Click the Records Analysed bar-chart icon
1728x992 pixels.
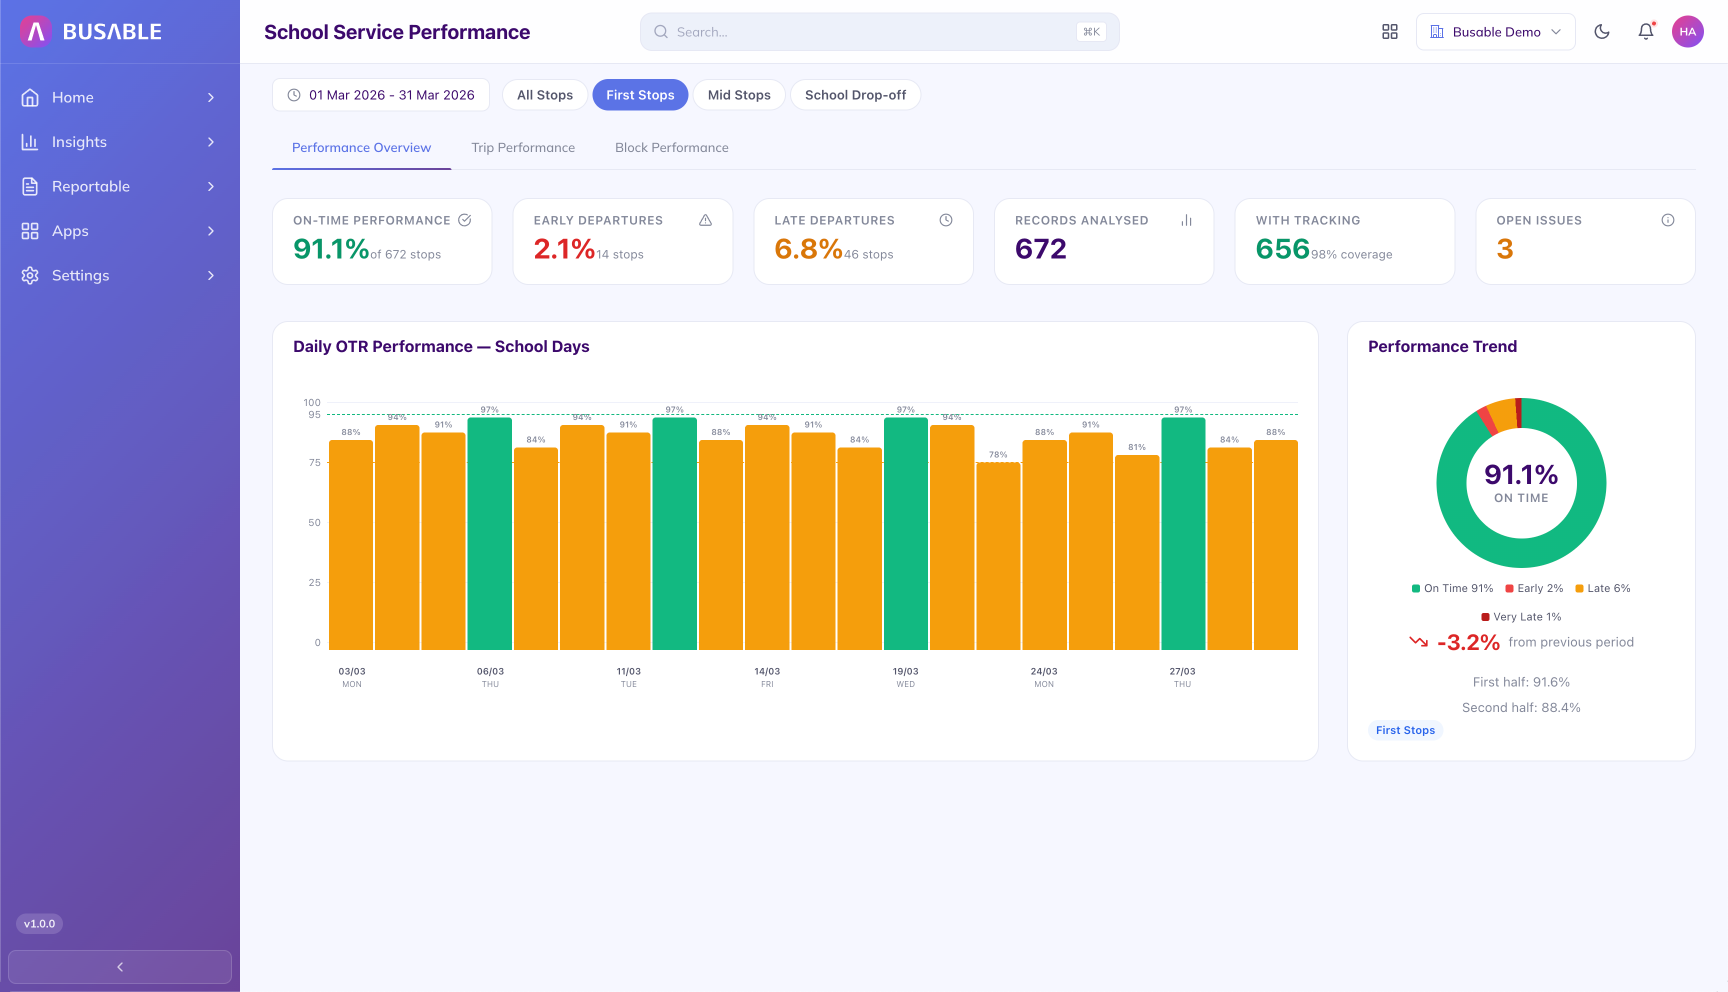coord(1187,220)
